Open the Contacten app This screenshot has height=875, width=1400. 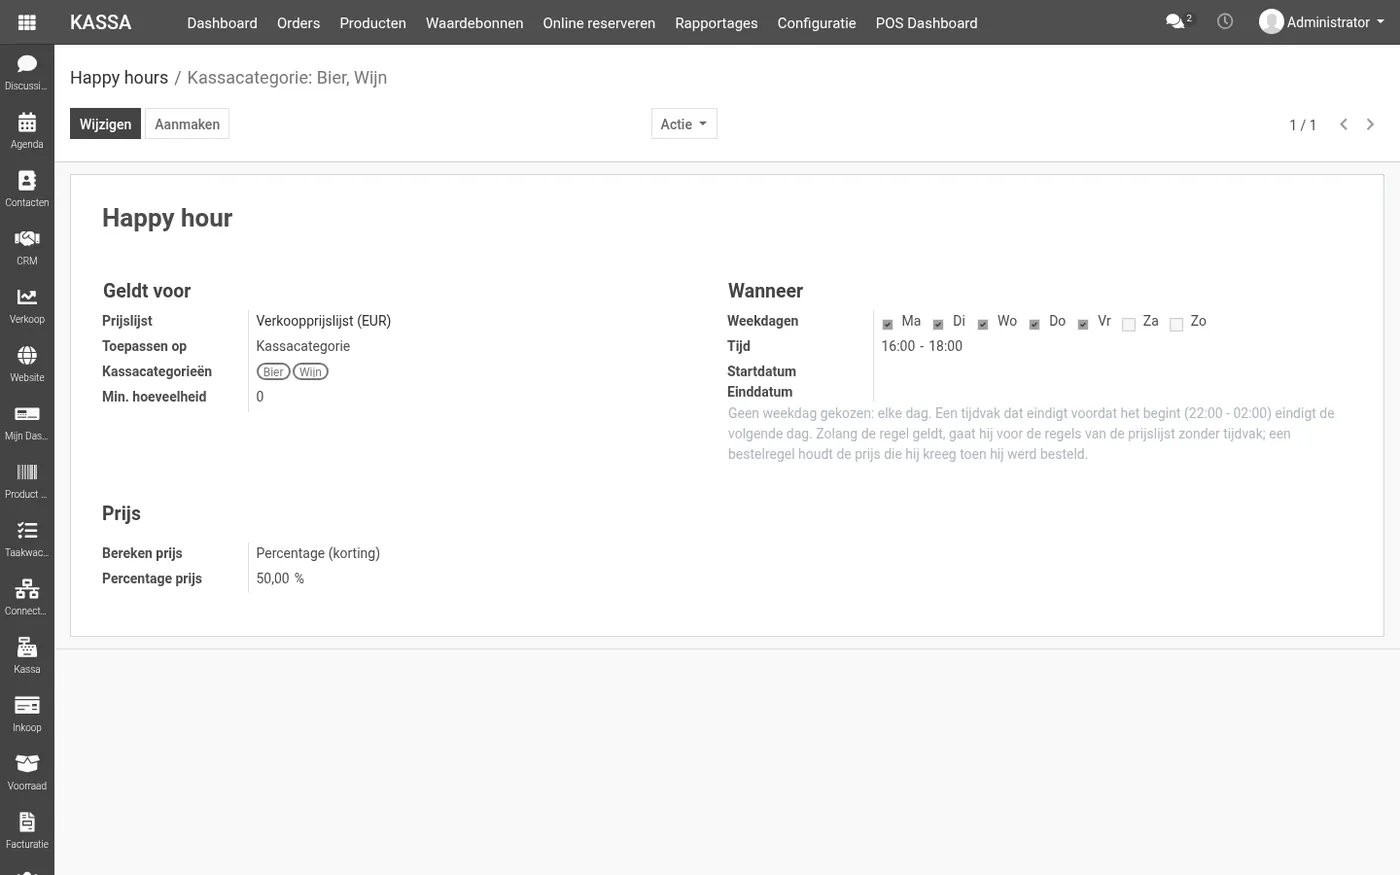click(27, 188)
